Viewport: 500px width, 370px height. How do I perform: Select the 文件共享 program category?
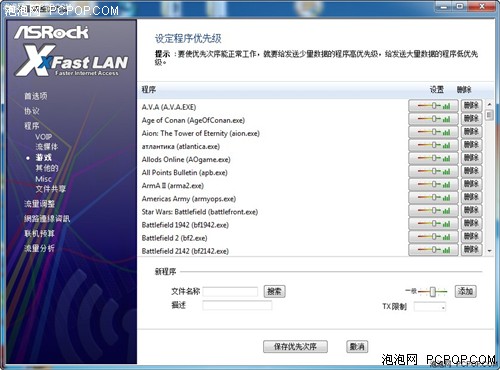pyautogui.click(x=51, y=189)
